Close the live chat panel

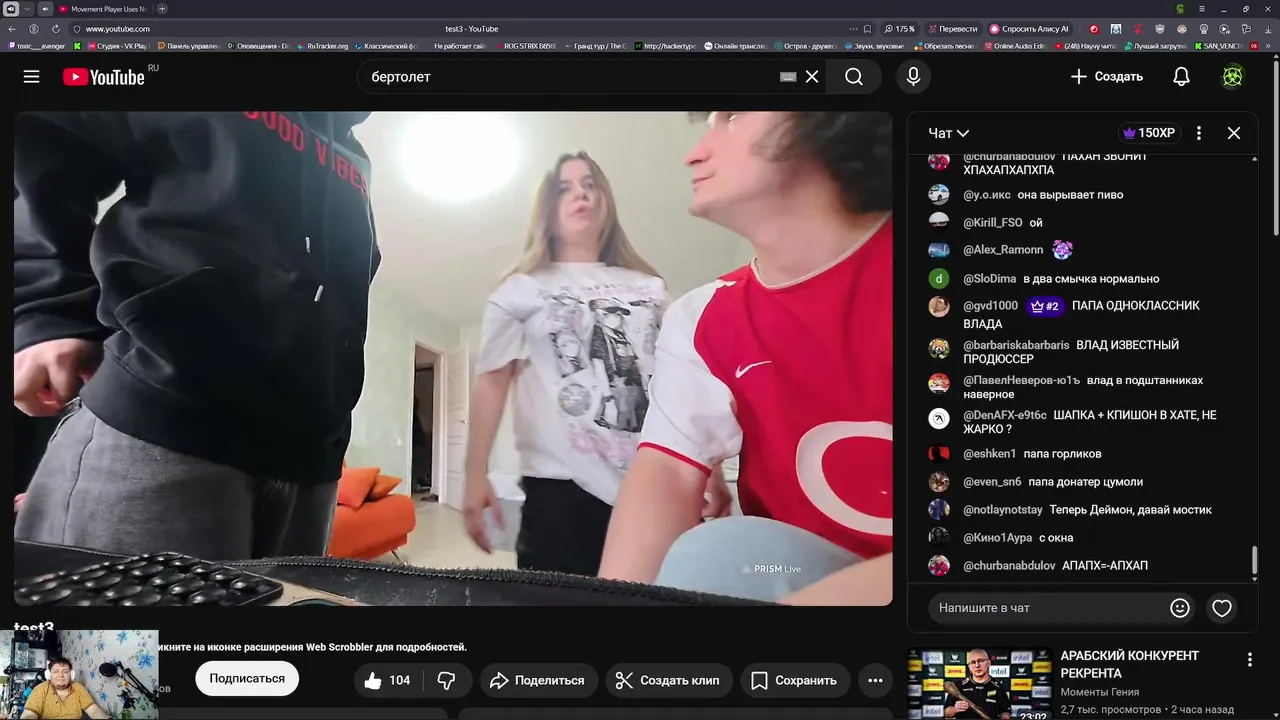(x=1234, y=133)
